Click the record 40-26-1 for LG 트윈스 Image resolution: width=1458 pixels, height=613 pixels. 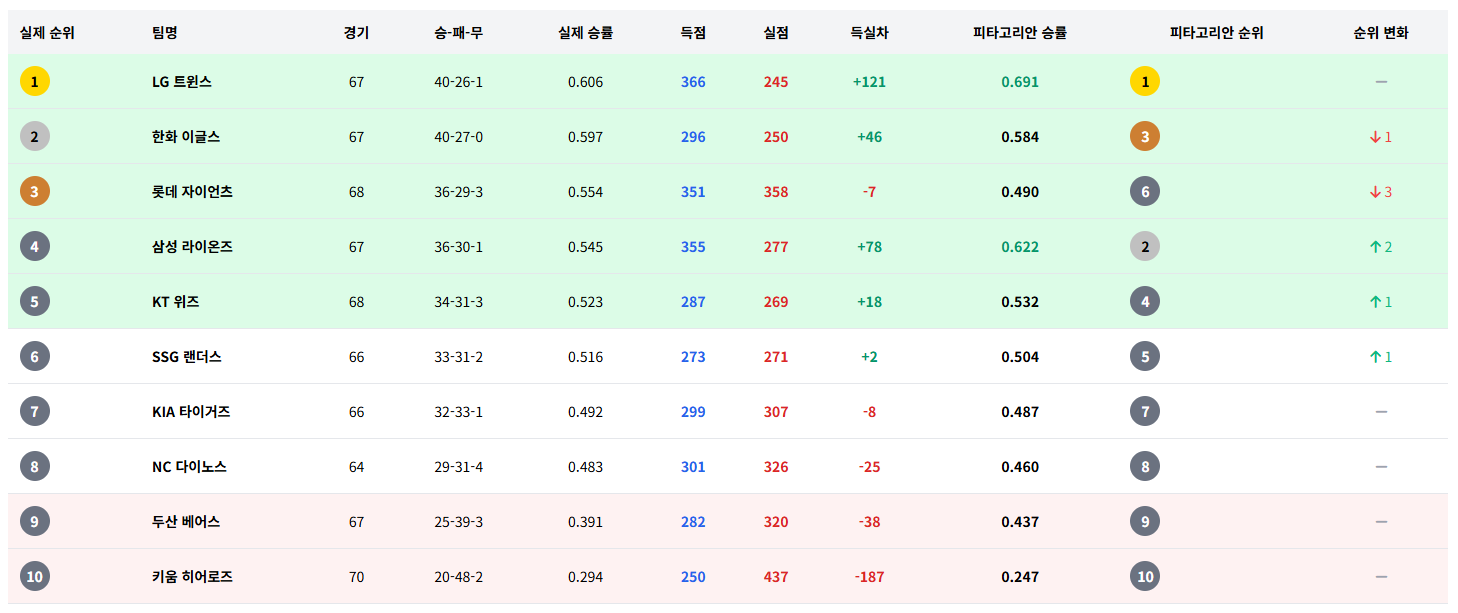coord(459,82)
